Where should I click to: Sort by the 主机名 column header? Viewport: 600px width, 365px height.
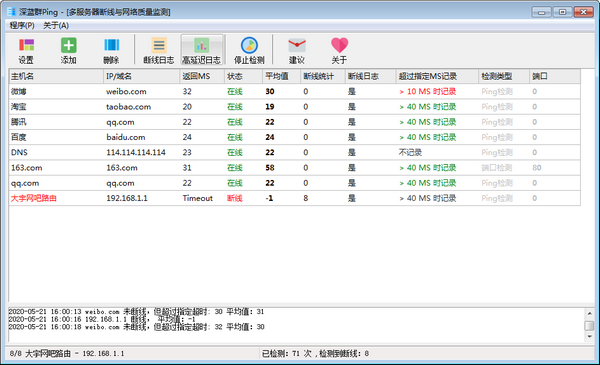[56, 76]
